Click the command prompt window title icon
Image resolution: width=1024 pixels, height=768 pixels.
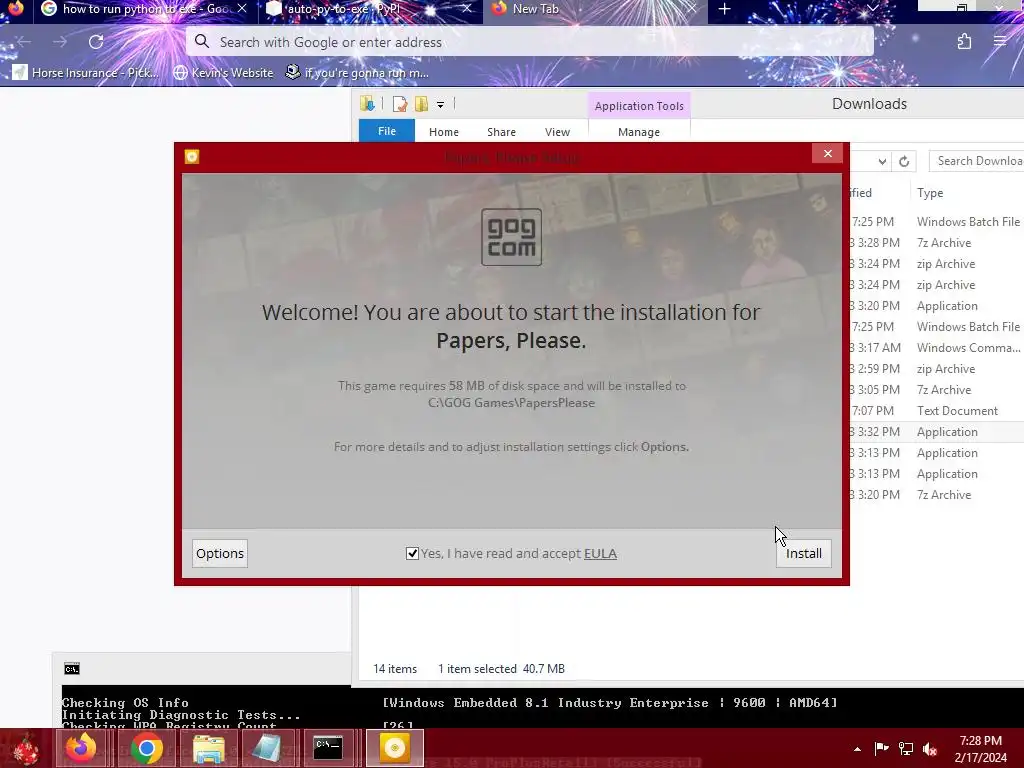[x=72, y=669]
